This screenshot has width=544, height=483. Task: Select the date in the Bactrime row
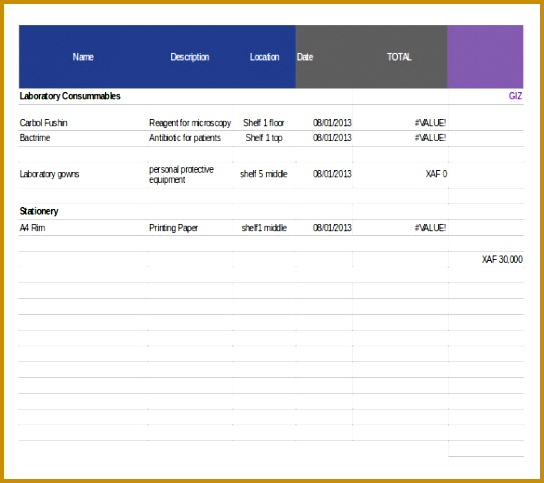tap(332, 138)
